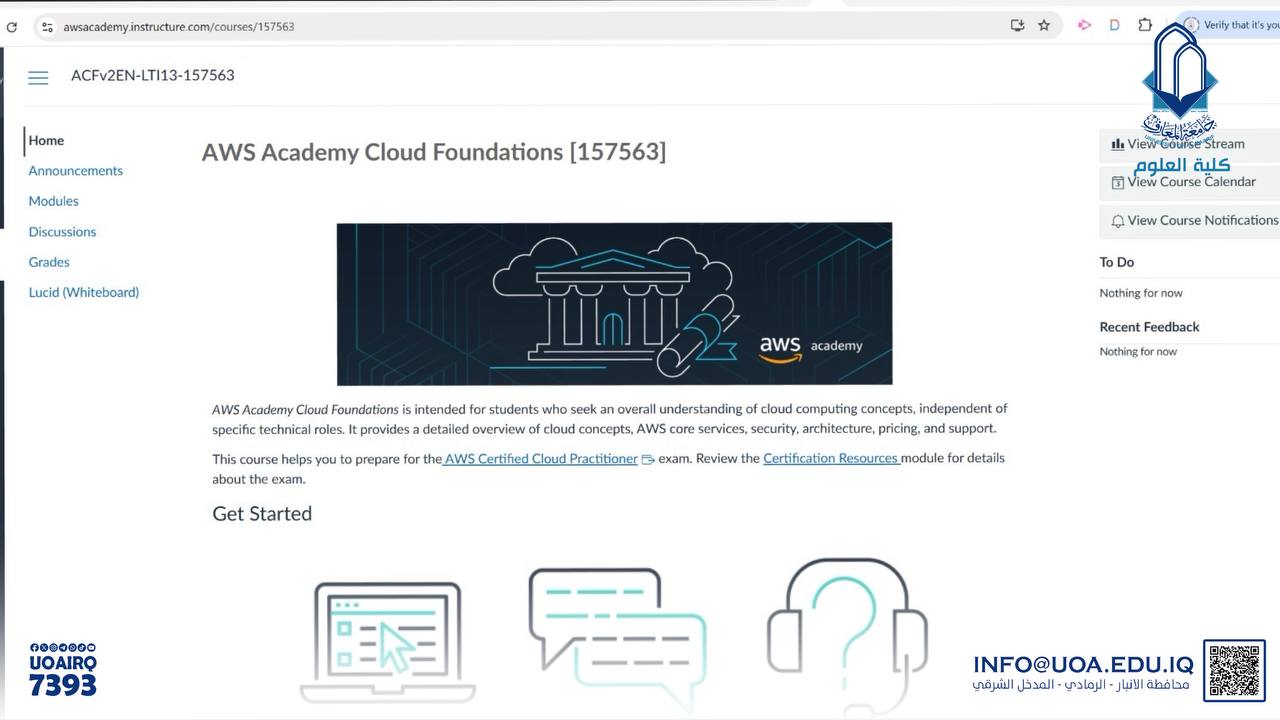Viewport: 1280px width, 720px height.
Task: Open Announcements in the course sidebar
Action: [75, 171]
